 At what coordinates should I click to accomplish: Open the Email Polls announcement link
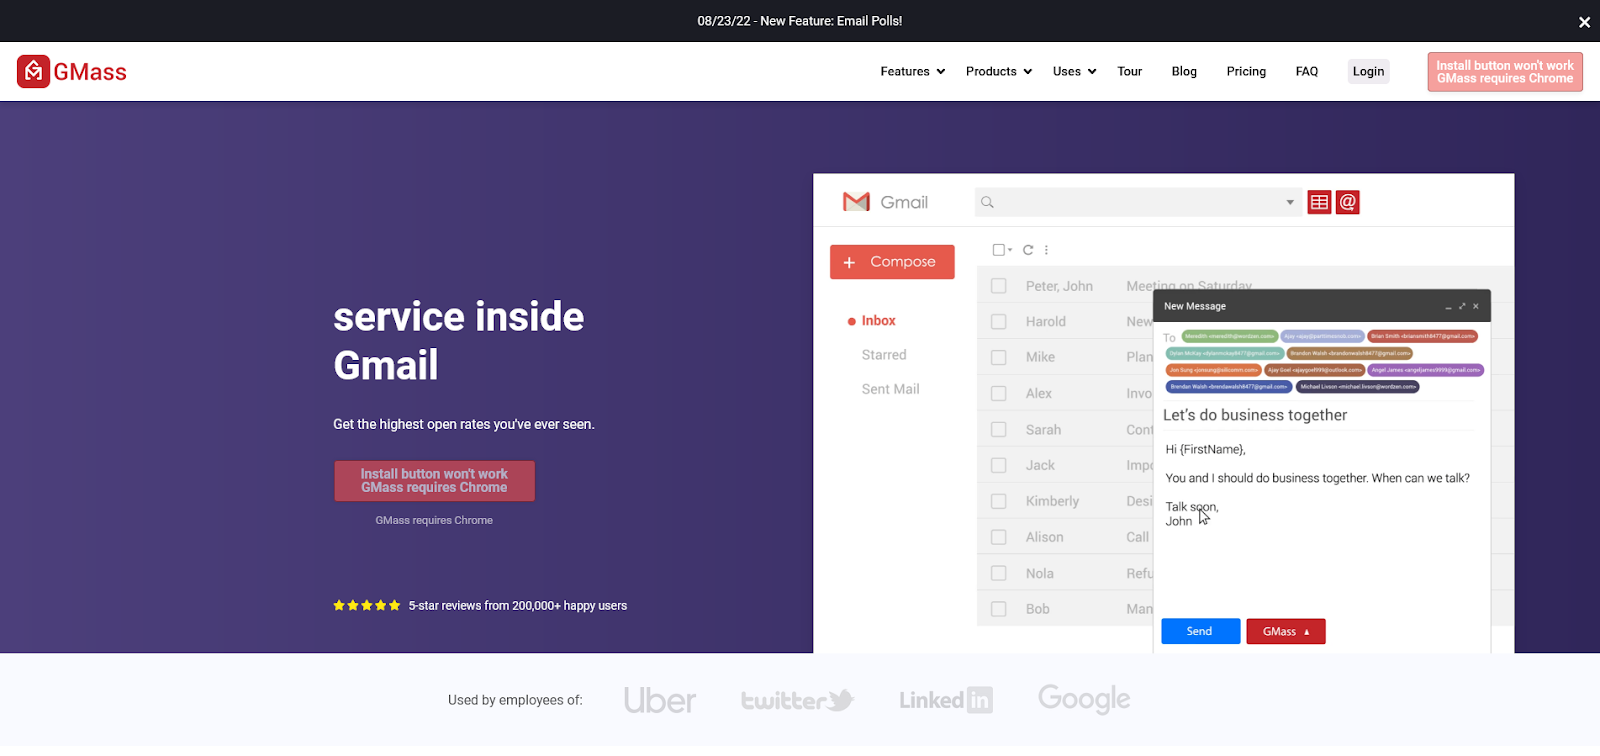click(800, 21)
